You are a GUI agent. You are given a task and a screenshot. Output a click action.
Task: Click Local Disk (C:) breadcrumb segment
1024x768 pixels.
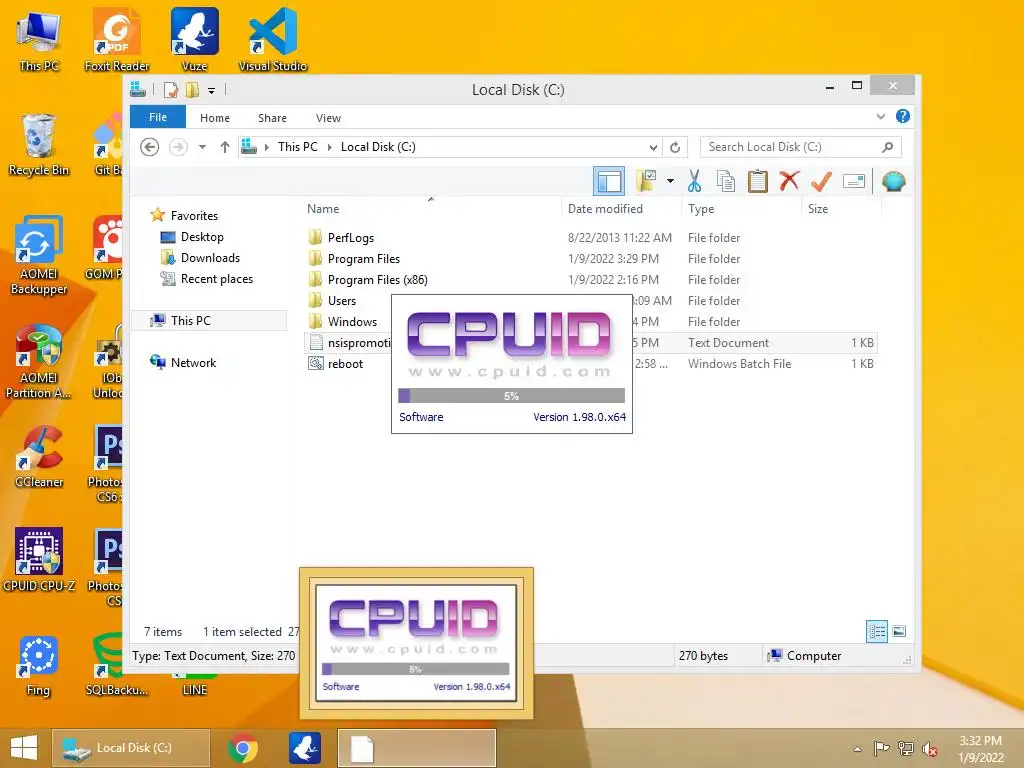pyautogui.click(x=378, y=147)
